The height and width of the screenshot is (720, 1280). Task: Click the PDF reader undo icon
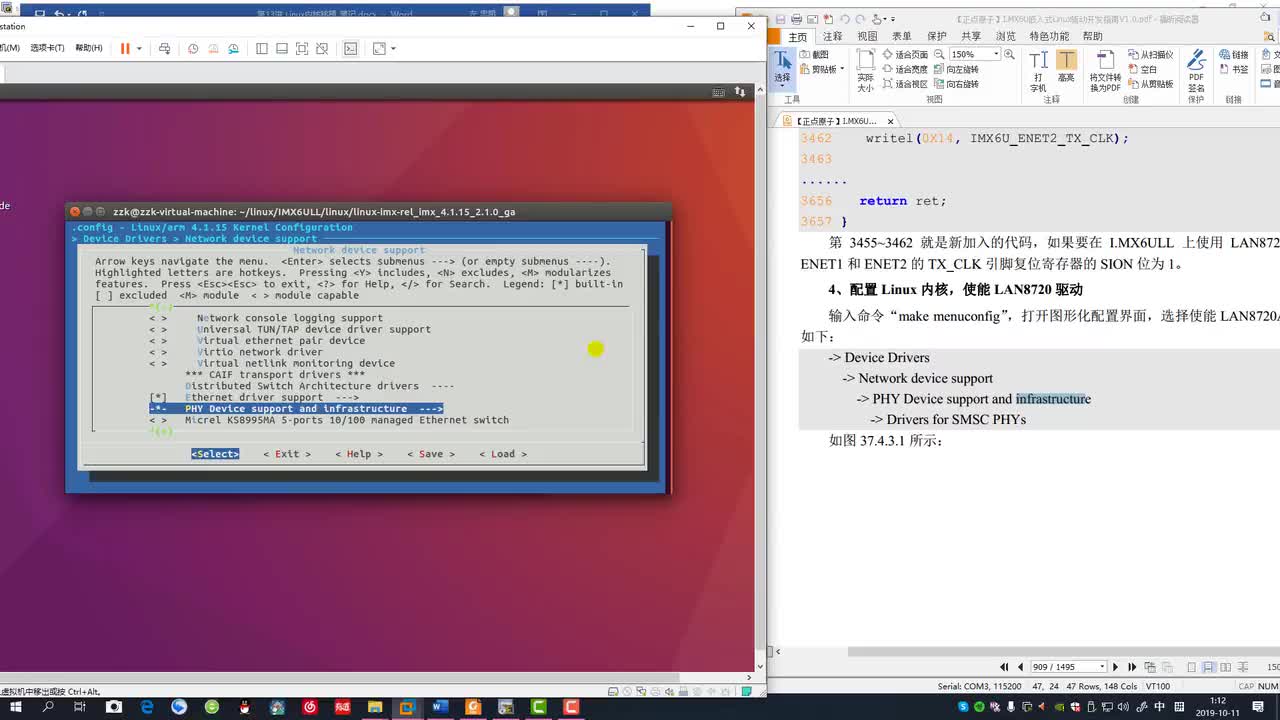pyautogui.click(x=845, y=19)
